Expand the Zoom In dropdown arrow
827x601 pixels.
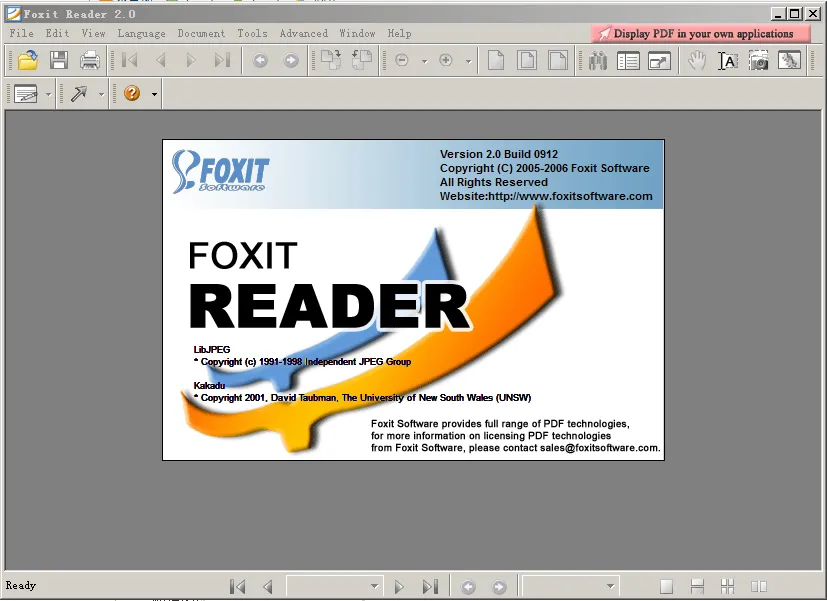(x=468, y=62)
